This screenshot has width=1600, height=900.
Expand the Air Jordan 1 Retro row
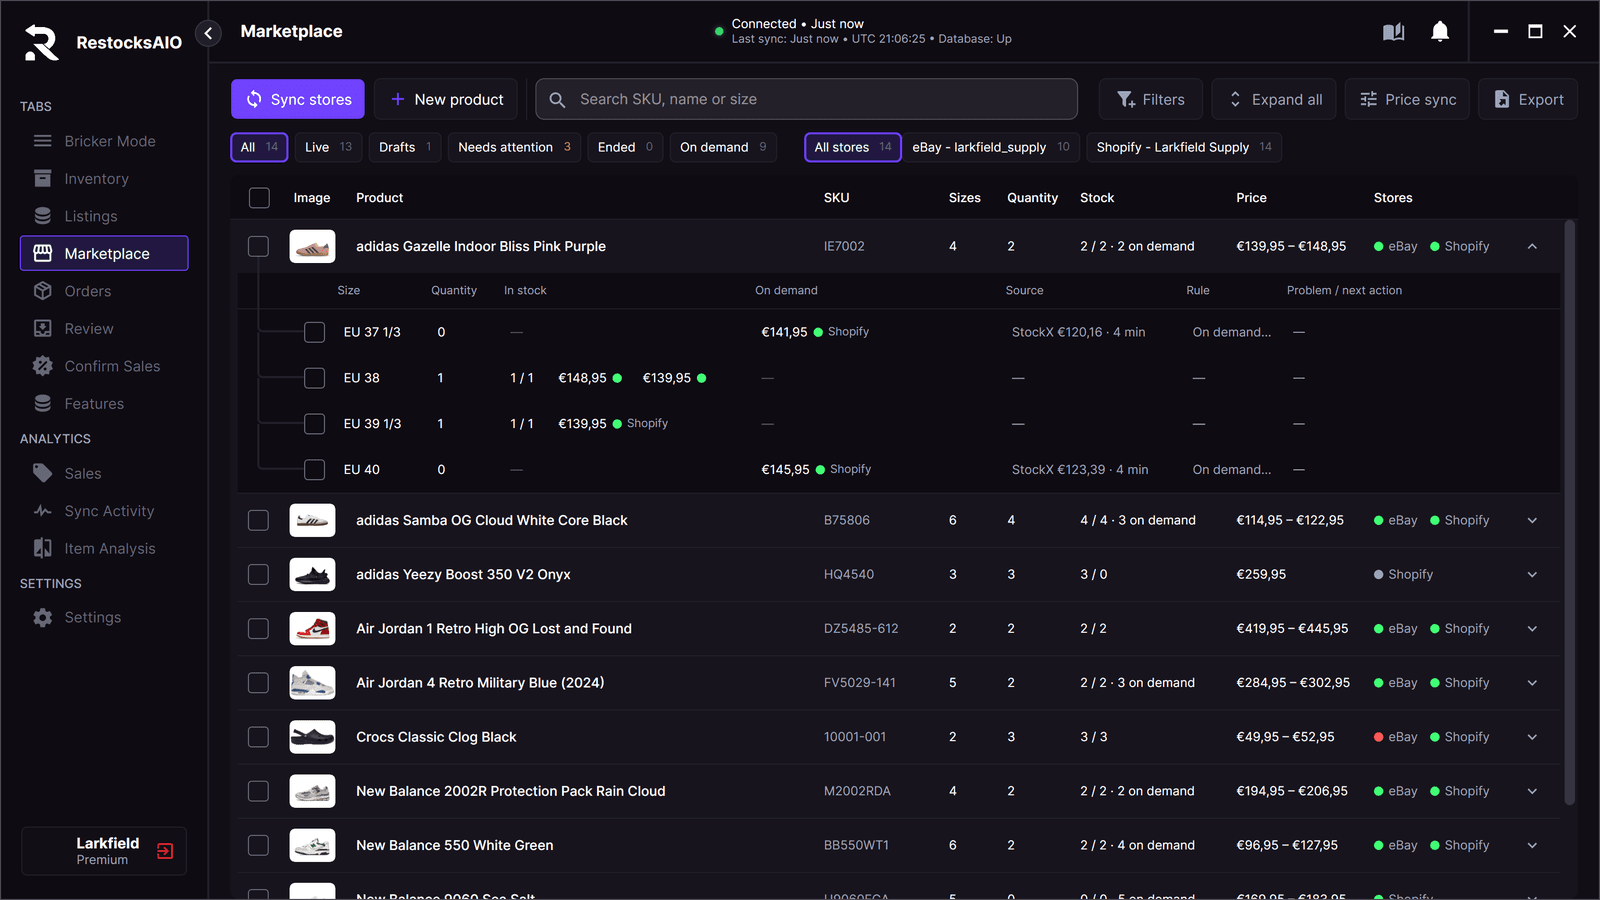coord(1532,629)
